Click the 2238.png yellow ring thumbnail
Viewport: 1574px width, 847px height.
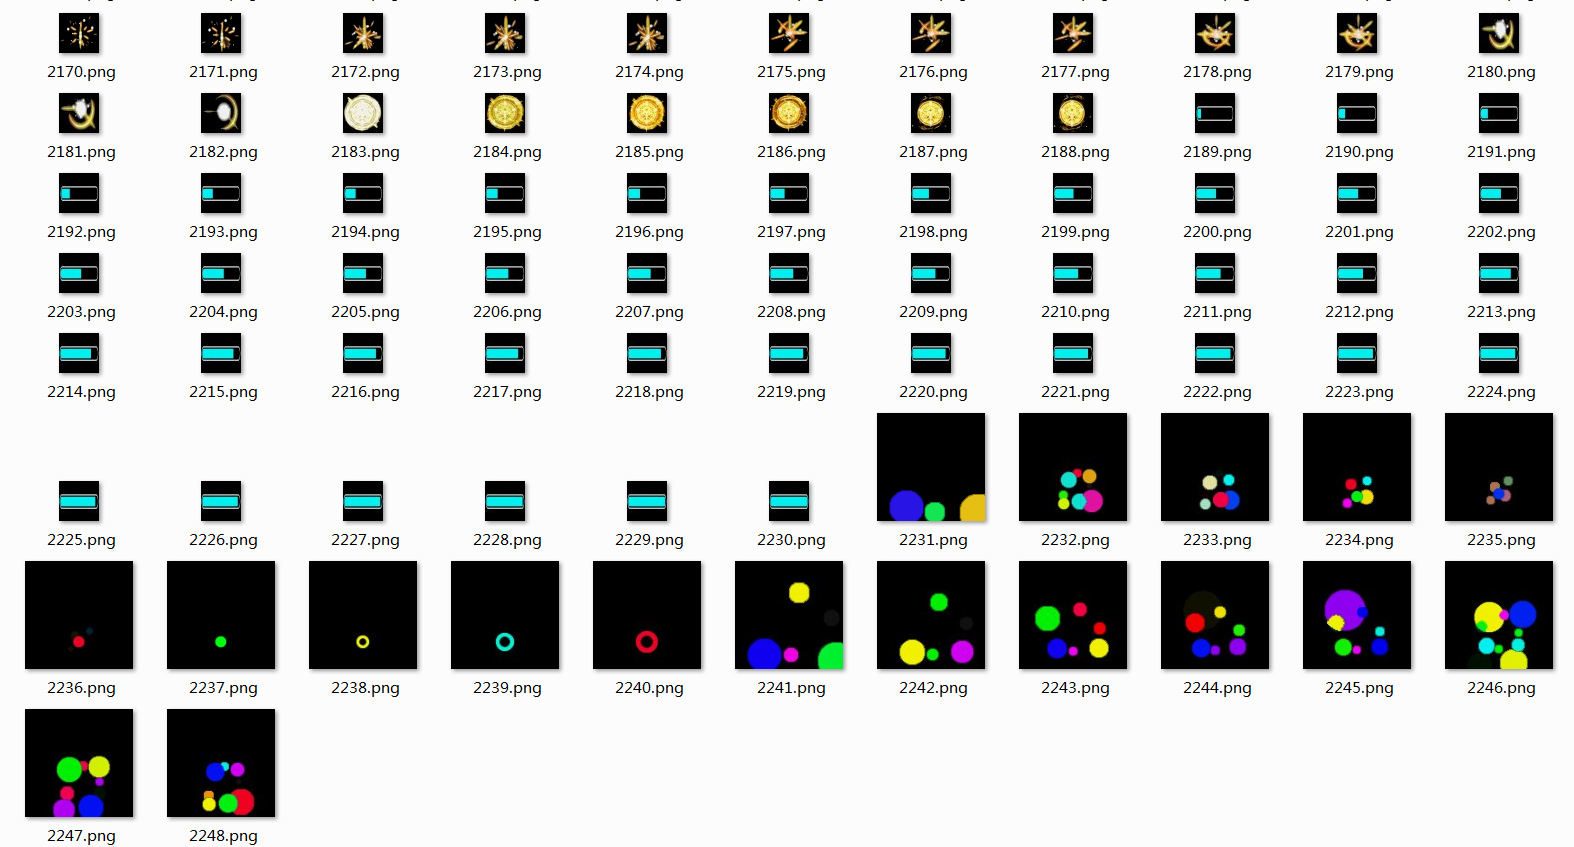tap(363, 615)
